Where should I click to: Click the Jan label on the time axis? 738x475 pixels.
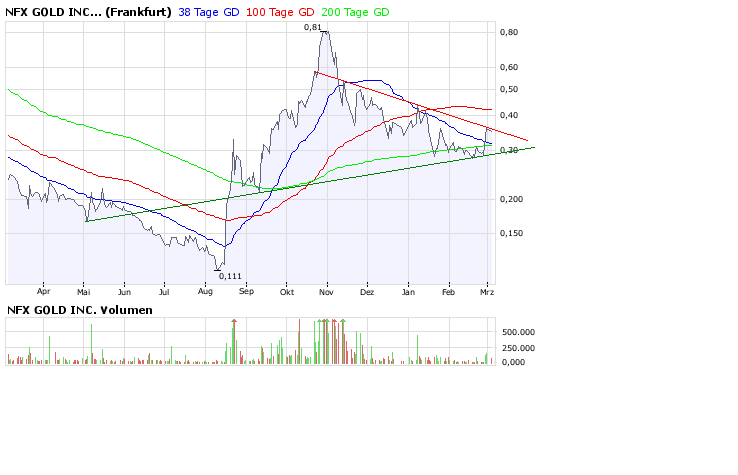tap(408, 292)
